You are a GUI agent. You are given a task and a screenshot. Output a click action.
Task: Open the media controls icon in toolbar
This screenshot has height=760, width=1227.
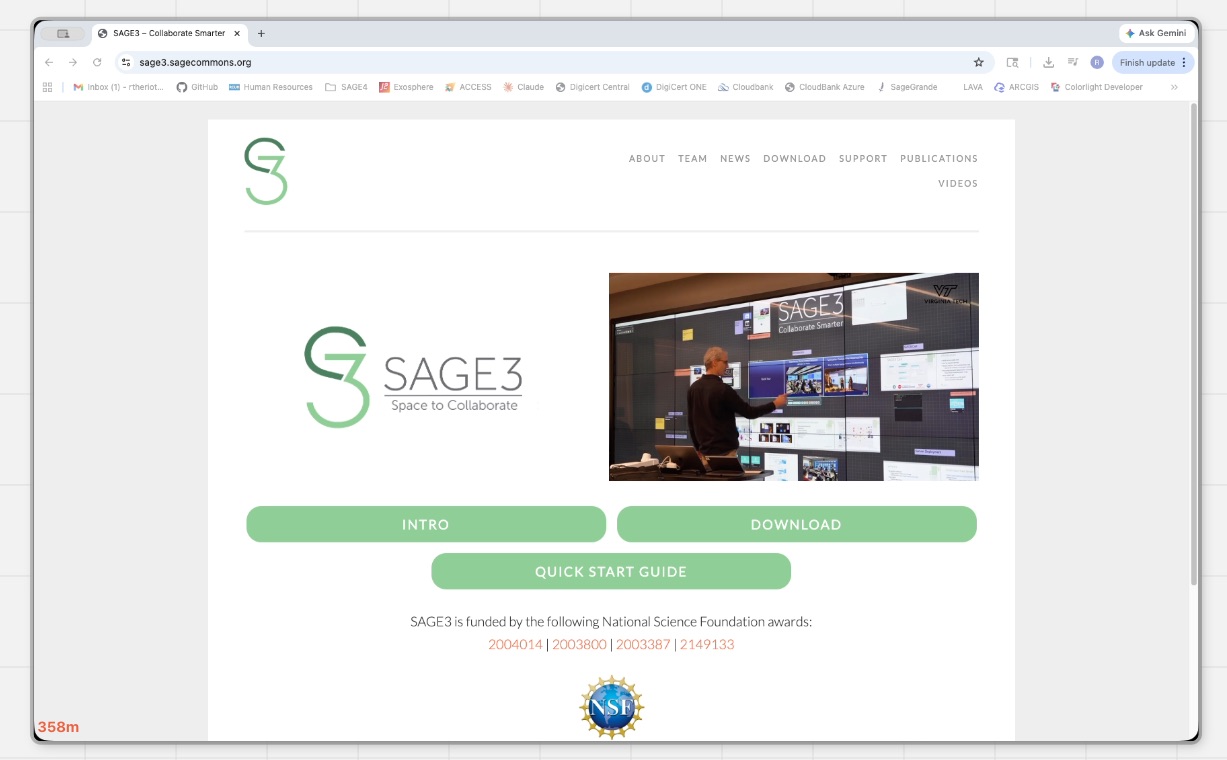1073,62
